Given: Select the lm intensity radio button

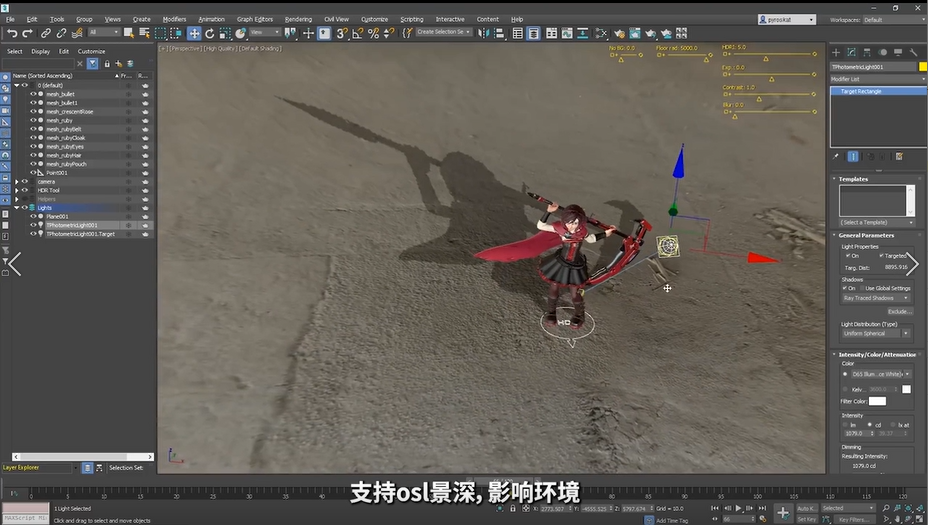Looking at the screenshot, I should coord(845,425).
